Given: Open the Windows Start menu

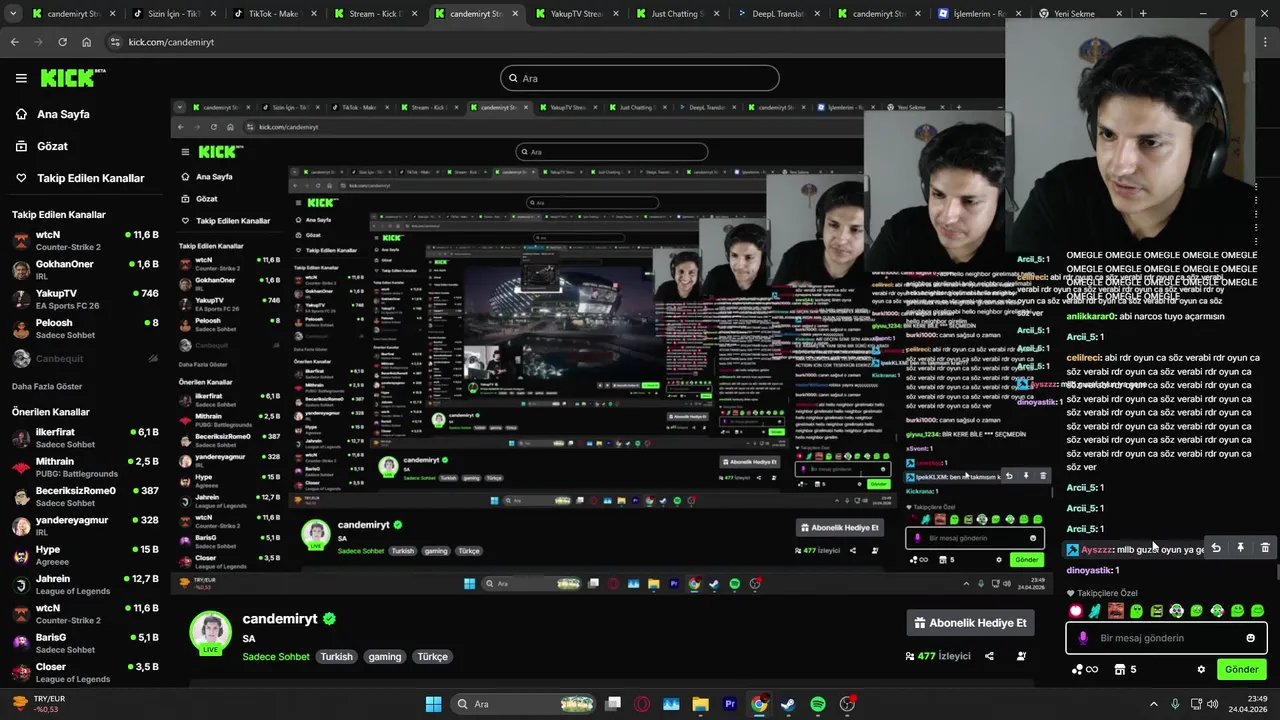Looking at the screenshot, I should pos(433,704).
